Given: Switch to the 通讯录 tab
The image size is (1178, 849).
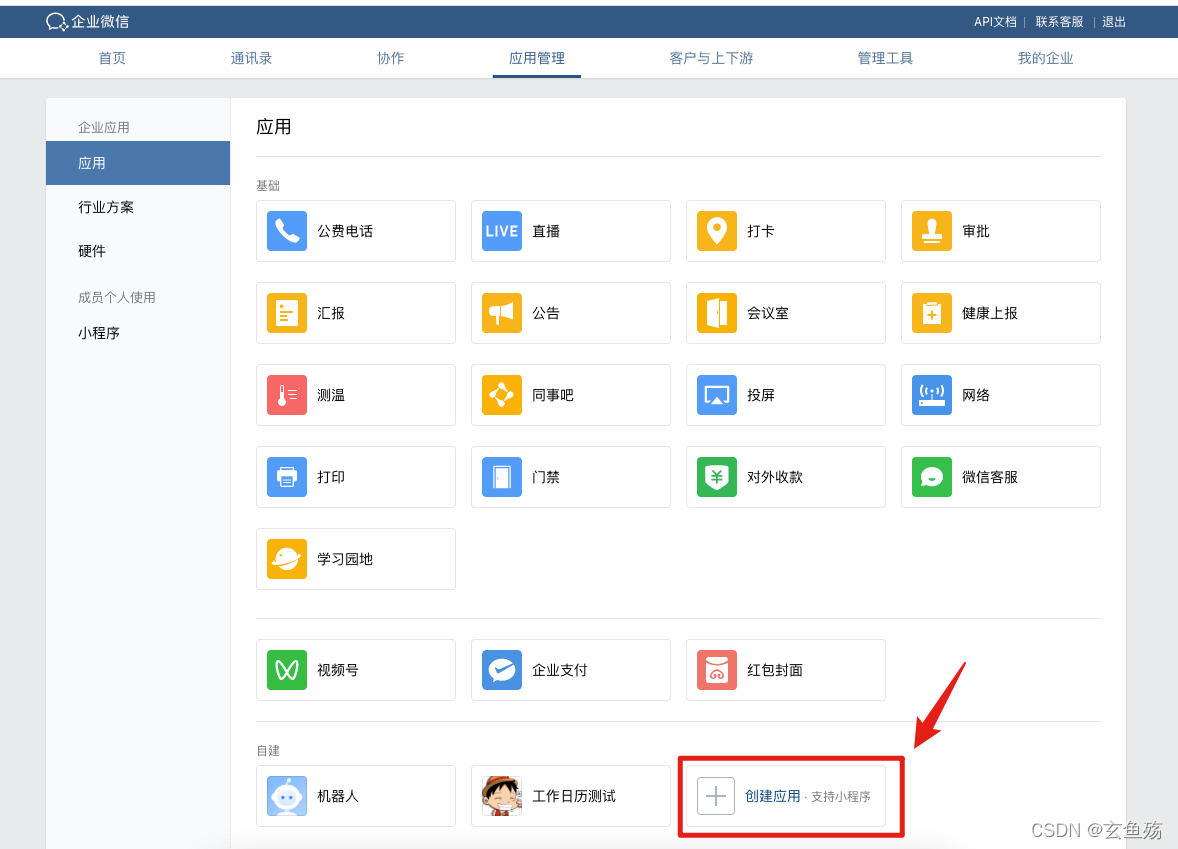Looking at the screenshot, I should point(251,58).
